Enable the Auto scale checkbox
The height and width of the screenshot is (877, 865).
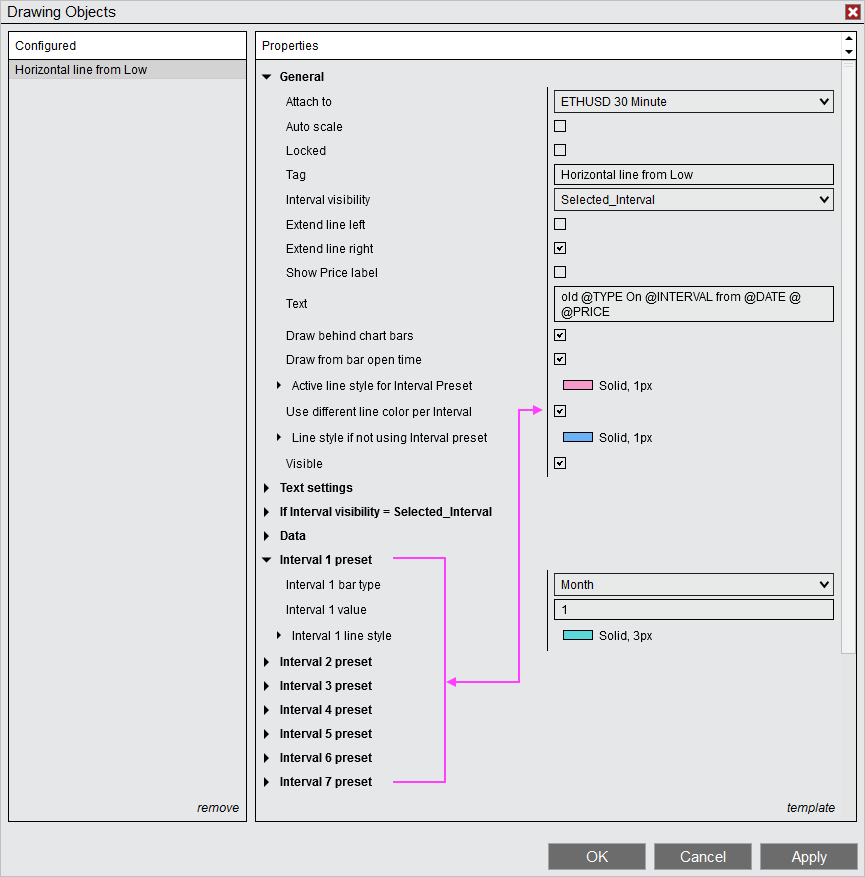tap(559, 125)
